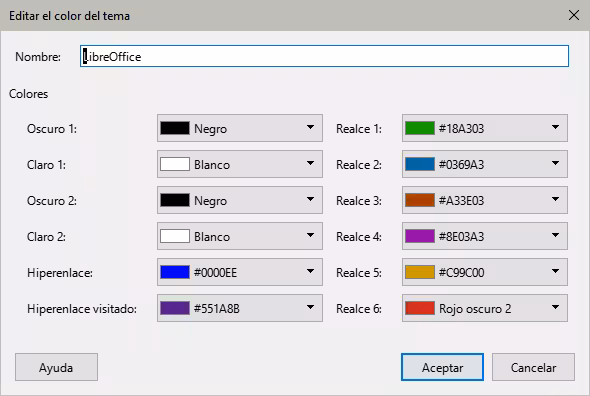
Task: Click the Nombre text field
Action: pos(324,56)
